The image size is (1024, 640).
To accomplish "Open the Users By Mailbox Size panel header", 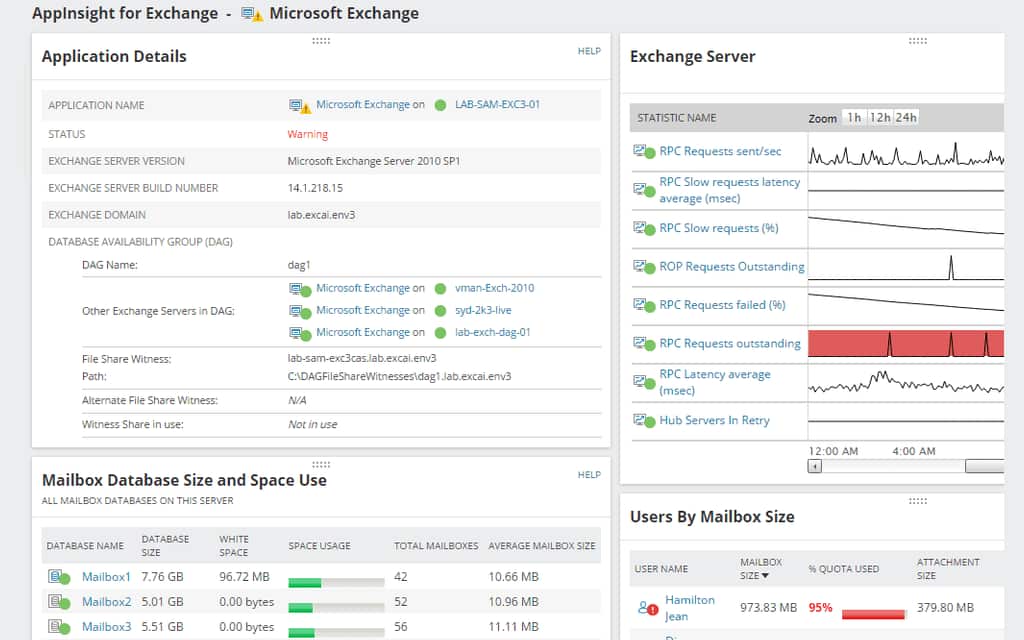I will pyautogui.click(x=710, y=517).
